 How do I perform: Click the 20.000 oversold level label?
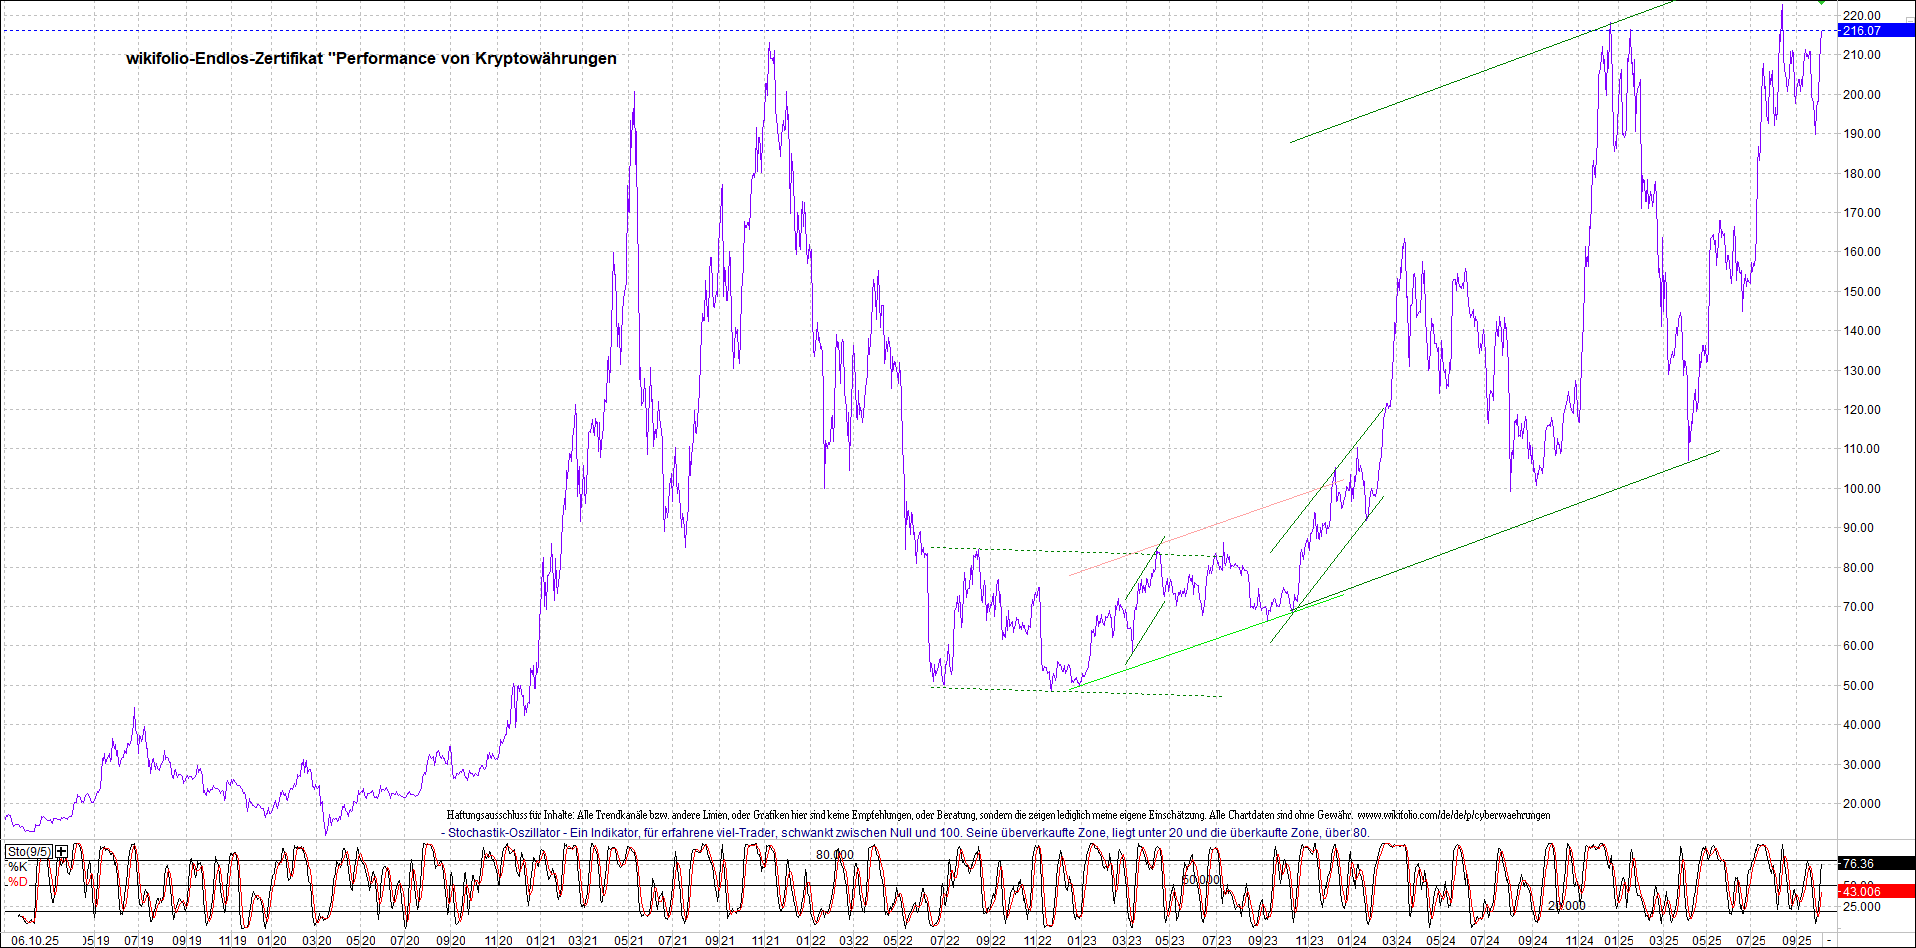click(x=1567, y=906)
